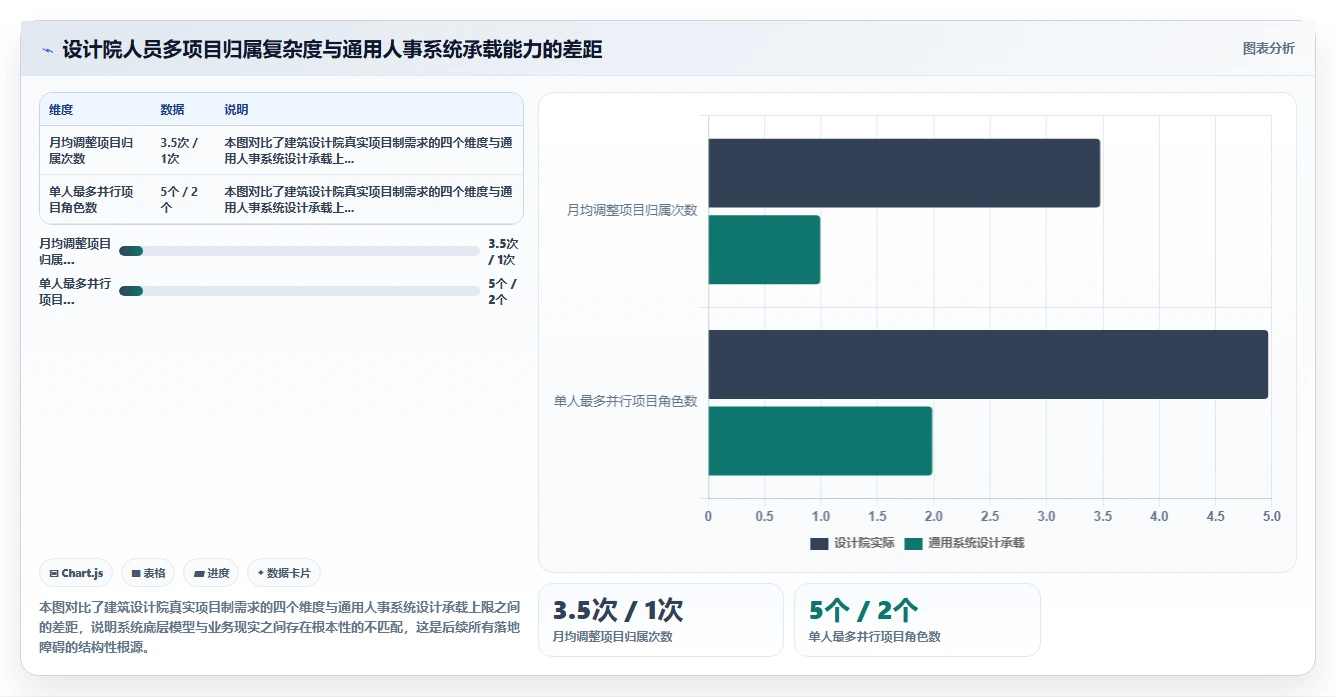Screen dimensions: 1336x697
Task: Click the green legend color box for 通用系统设计承载
Action: (x=914, y=543)
